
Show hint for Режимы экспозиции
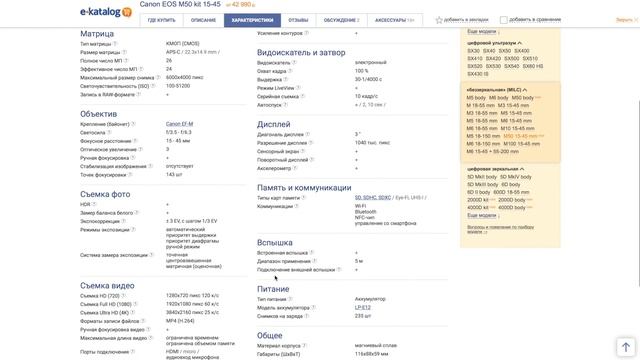pyautogui.click(x=133, y=230)
